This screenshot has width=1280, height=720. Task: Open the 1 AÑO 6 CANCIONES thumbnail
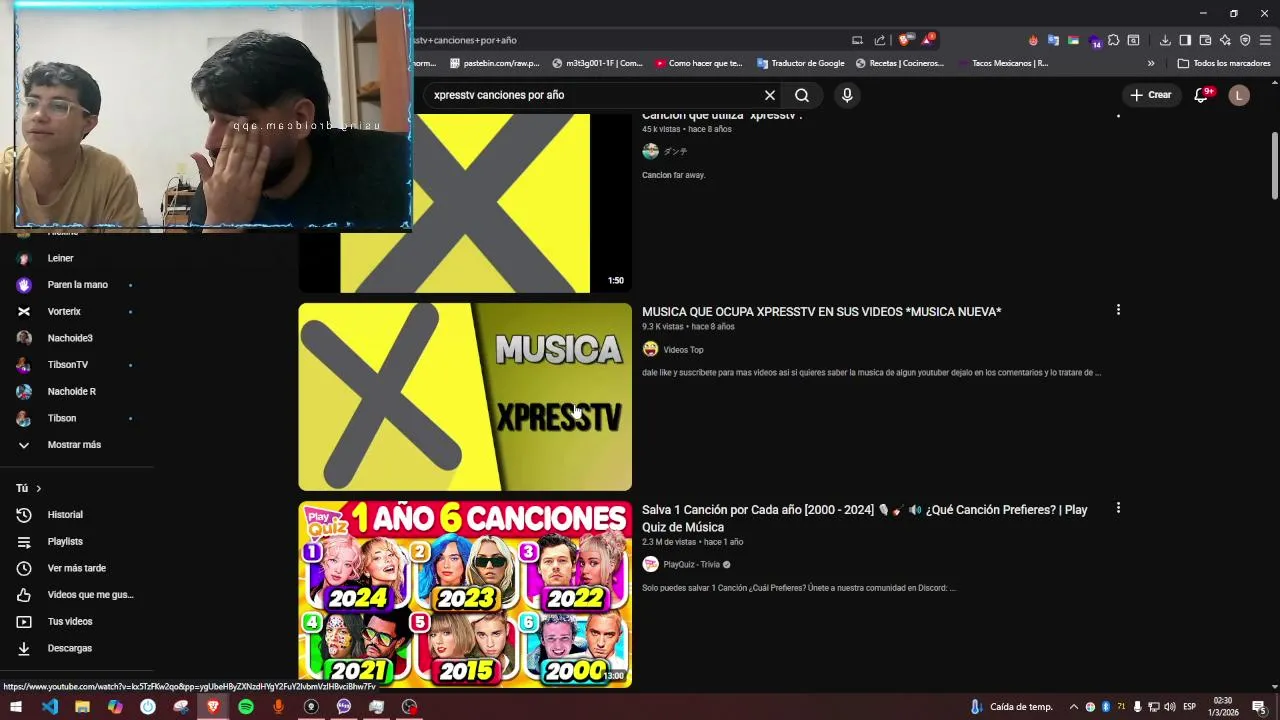pos(465,594)
